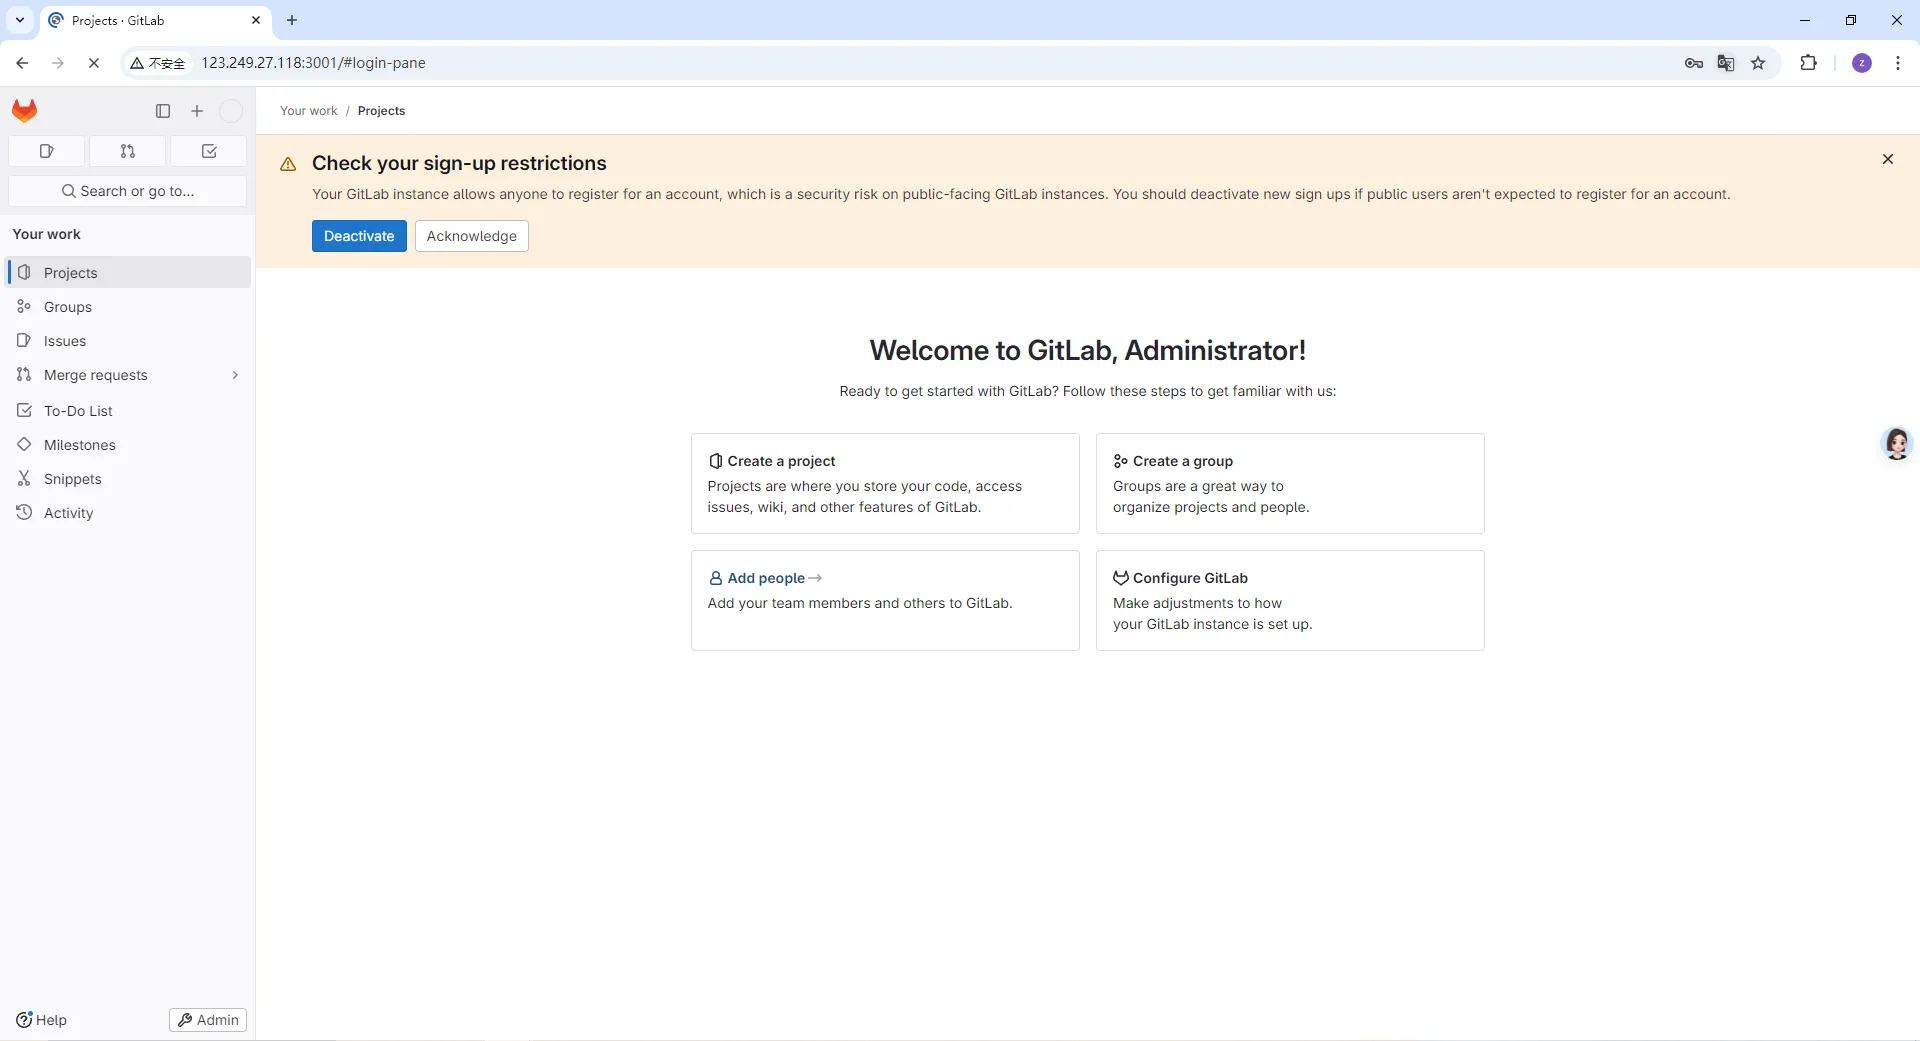Open the Chrome profile avatar

(1862, 63)
